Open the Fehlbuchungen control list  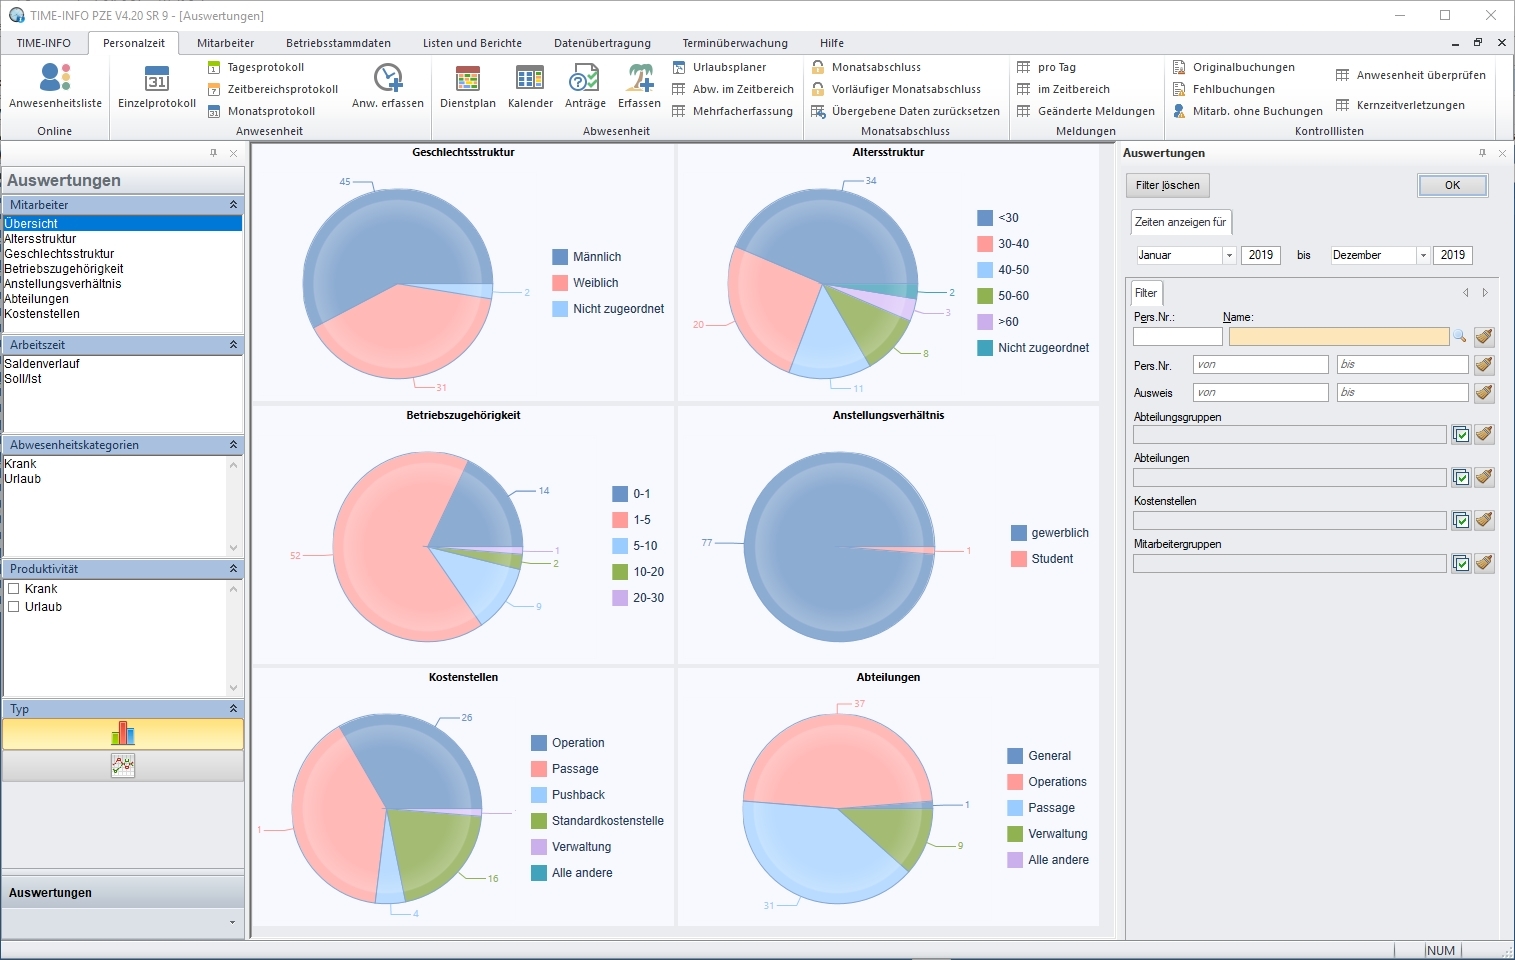[x=1223, y=89]
